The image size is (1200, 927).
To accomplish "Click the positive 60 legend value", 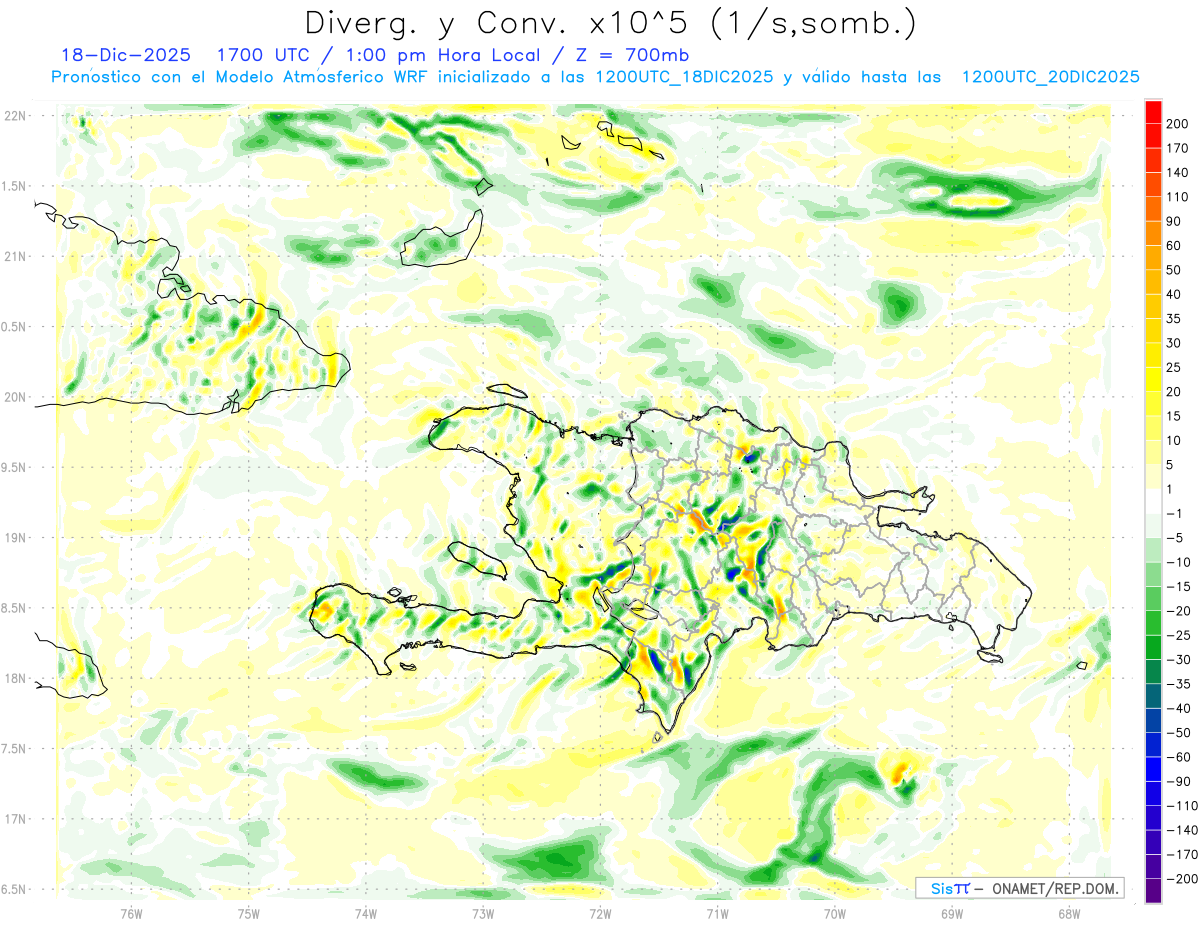I will click(x=1174, y=246).
